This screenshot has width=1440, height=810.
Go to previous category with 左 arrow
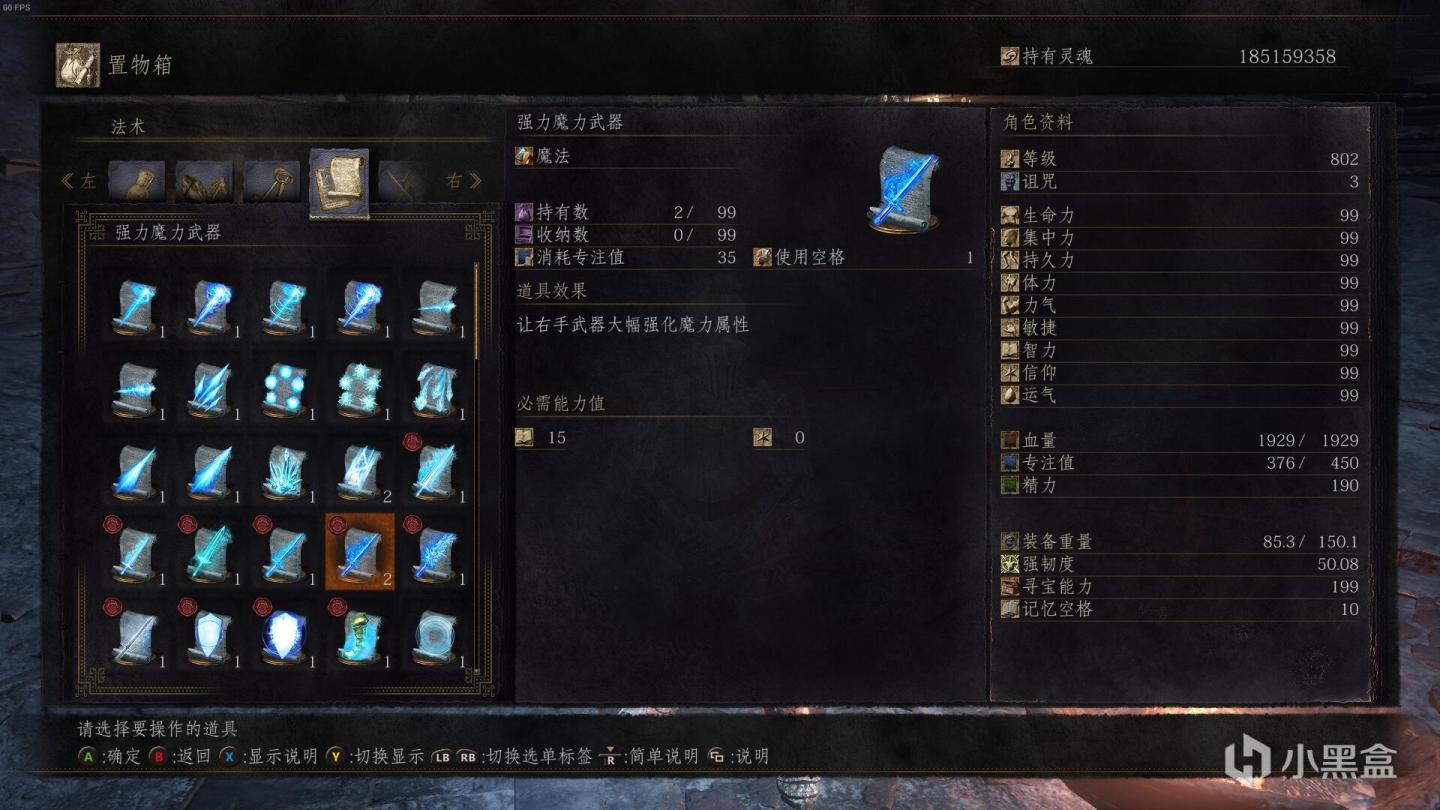tap(79, 181)
